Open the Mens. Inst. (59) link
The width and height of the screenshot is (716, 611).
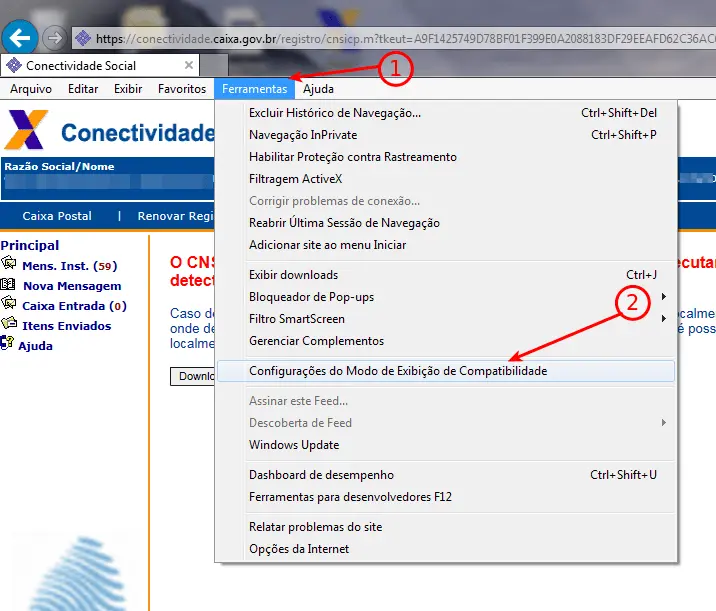coord(69,266)
